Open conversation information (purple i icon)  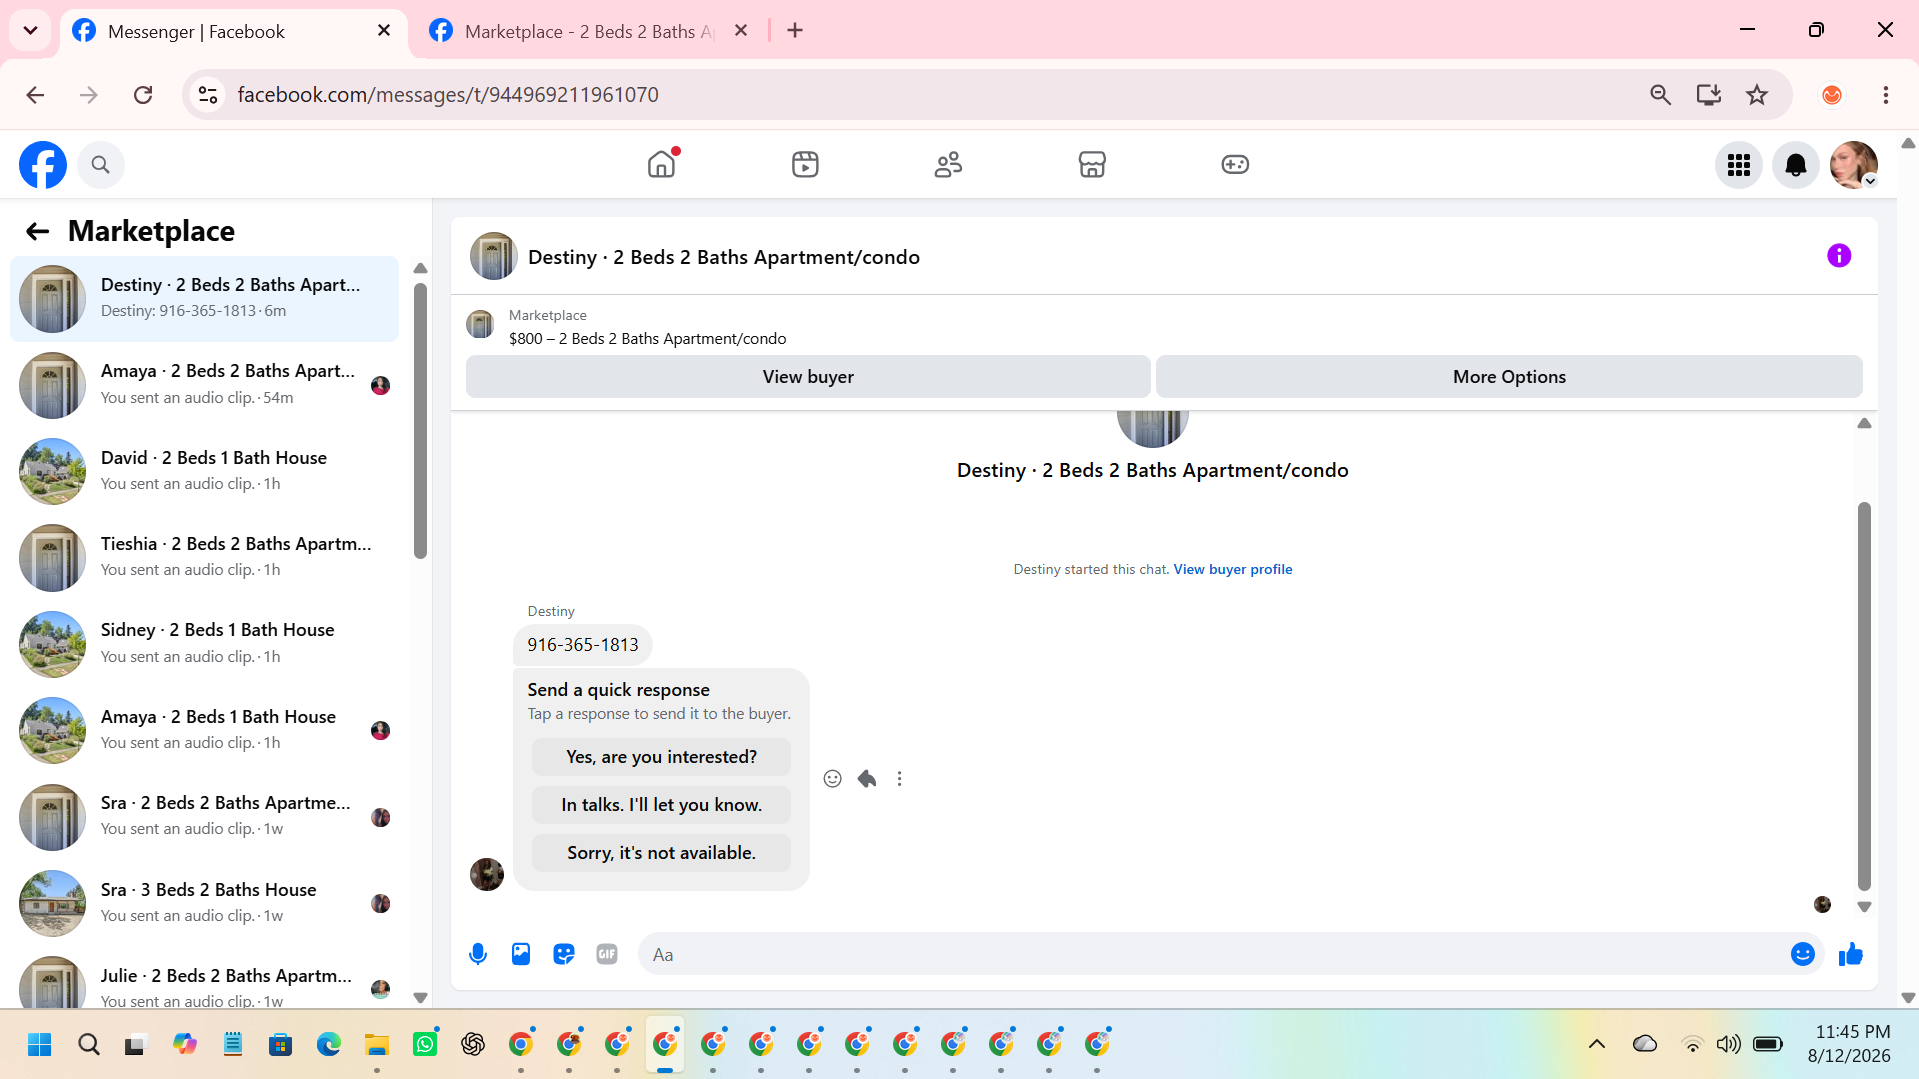1839,256
